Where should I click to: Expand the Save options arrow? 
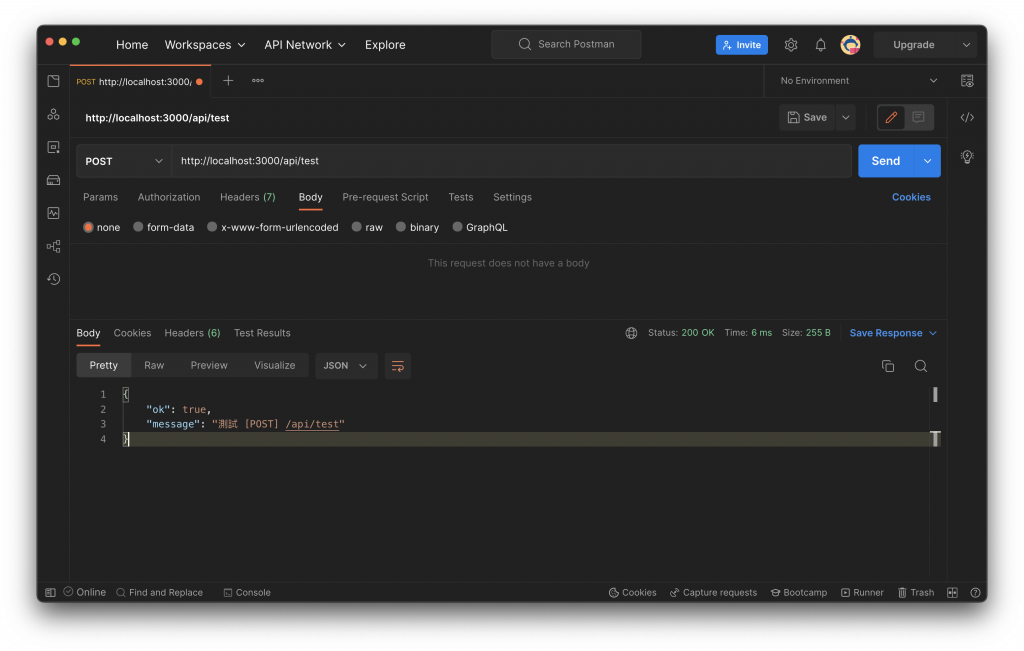click(845, 118)
